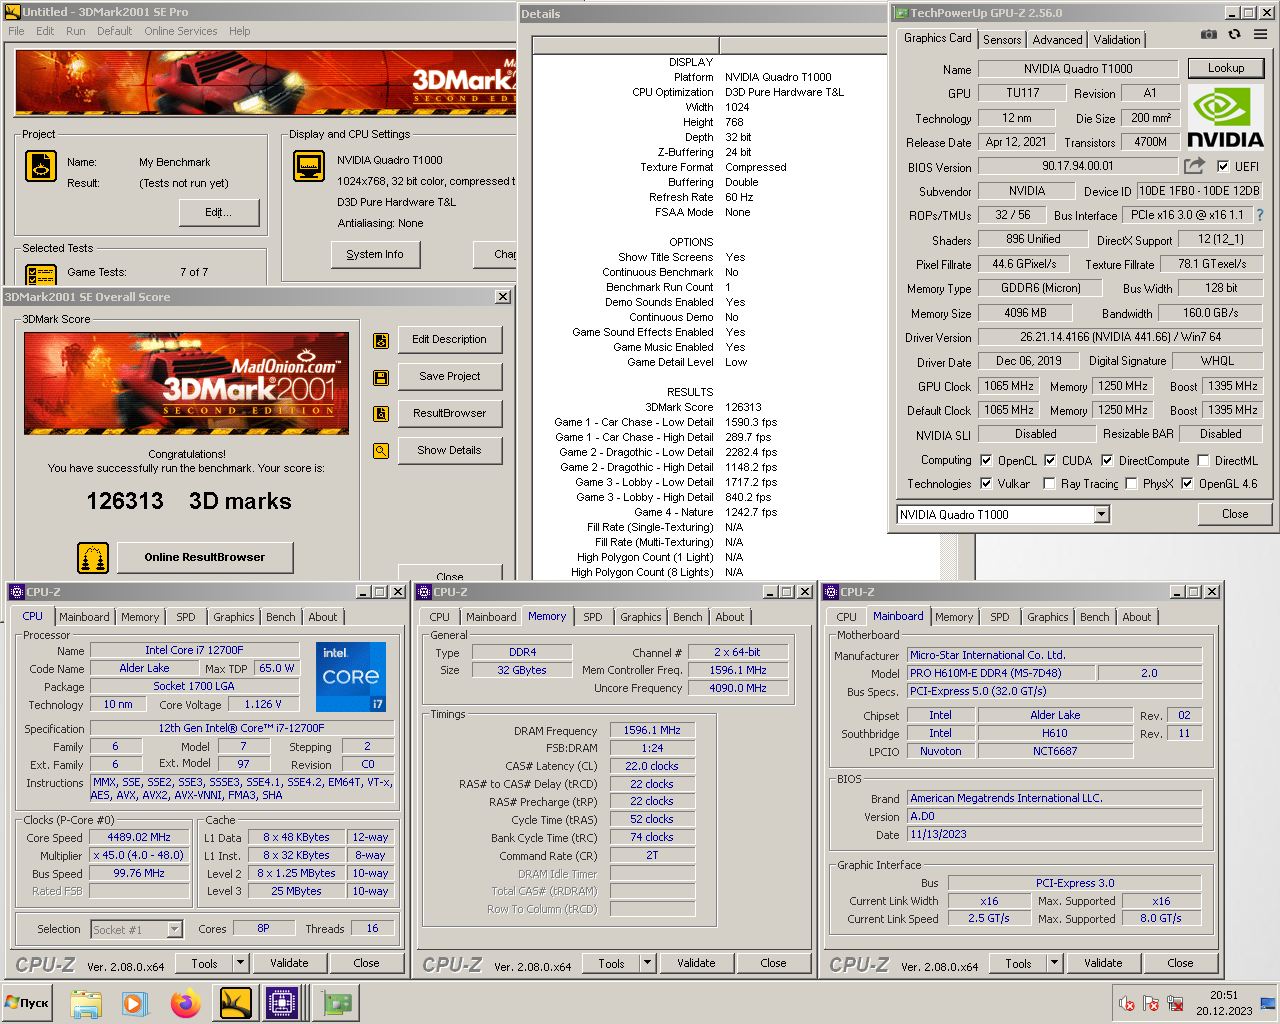This screenshot has width=1280, height=1024.
Task: Click the Online ResultBrowser button
Action: (204, 558)
